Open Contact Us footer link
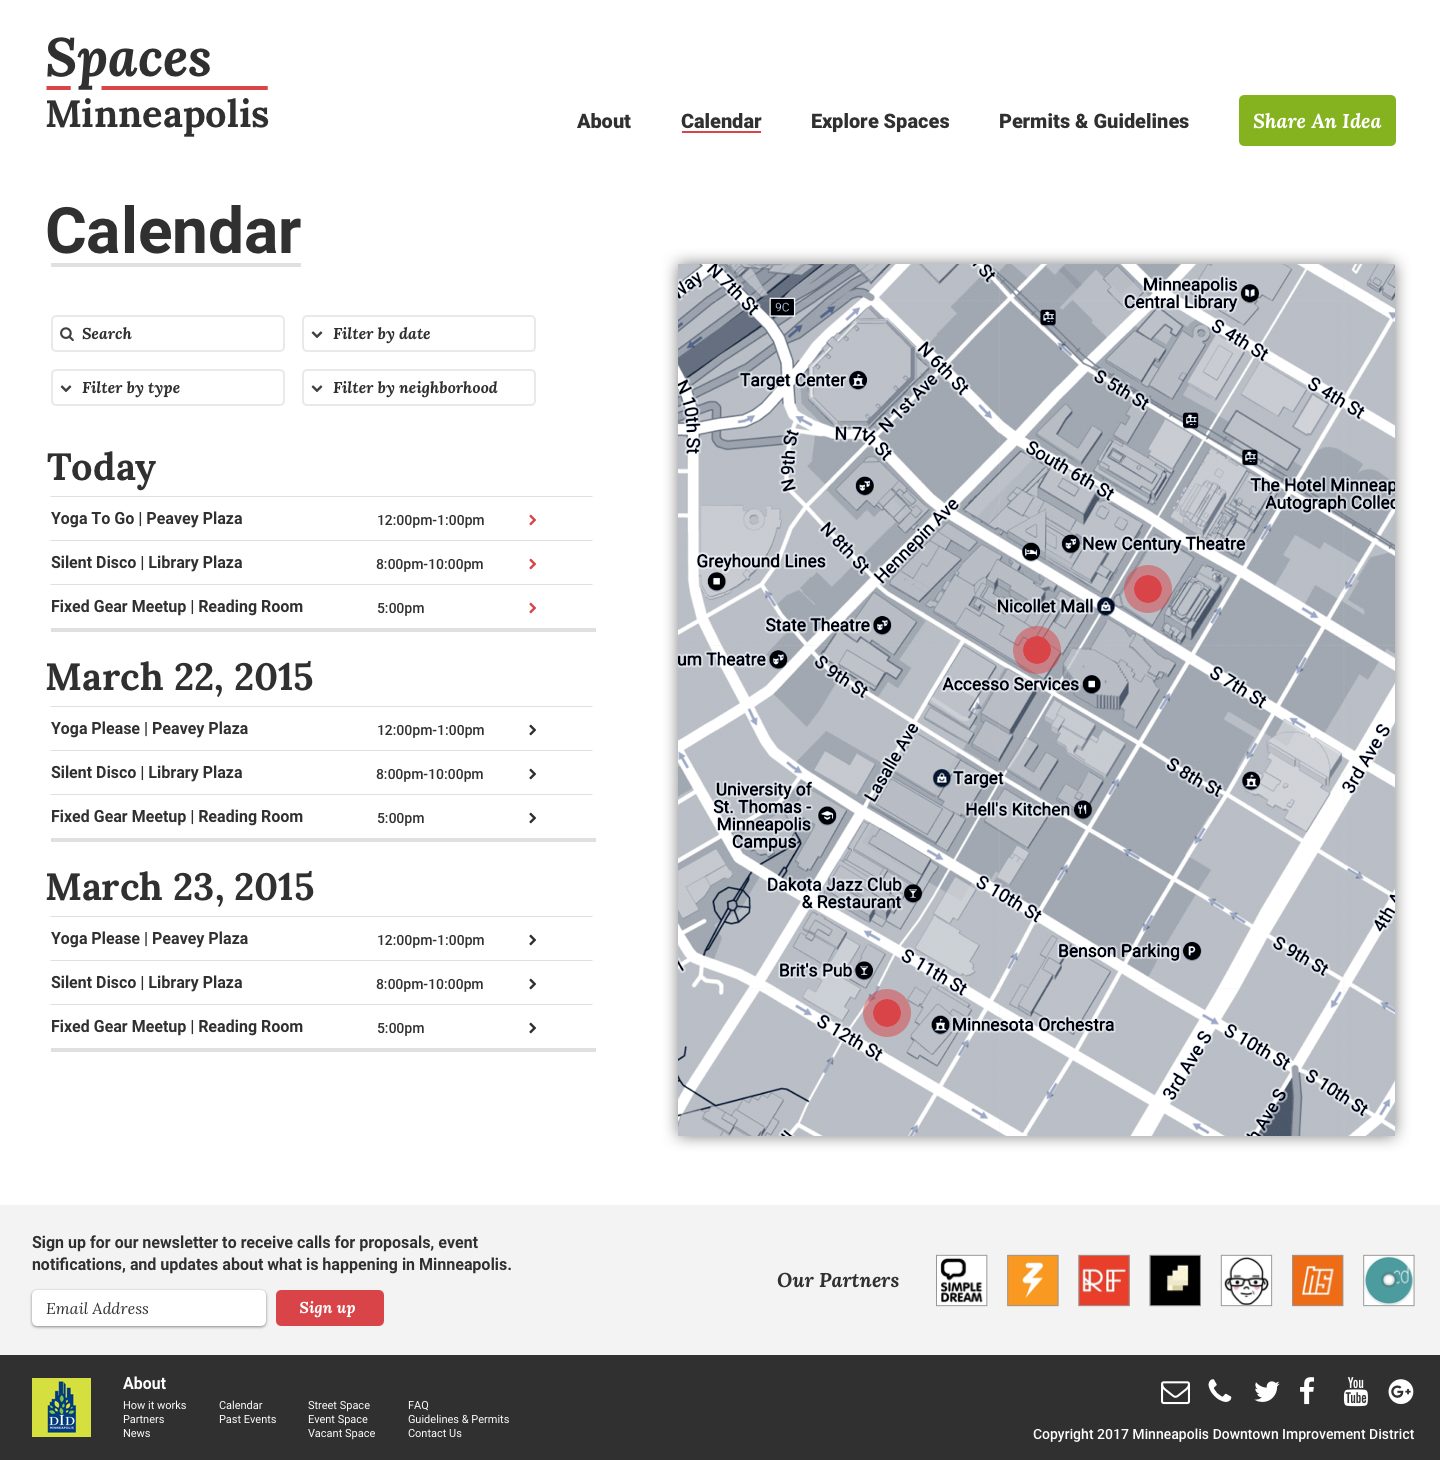The height and width of the screenshot is (1460, 1440). [x=435, y=1433]
